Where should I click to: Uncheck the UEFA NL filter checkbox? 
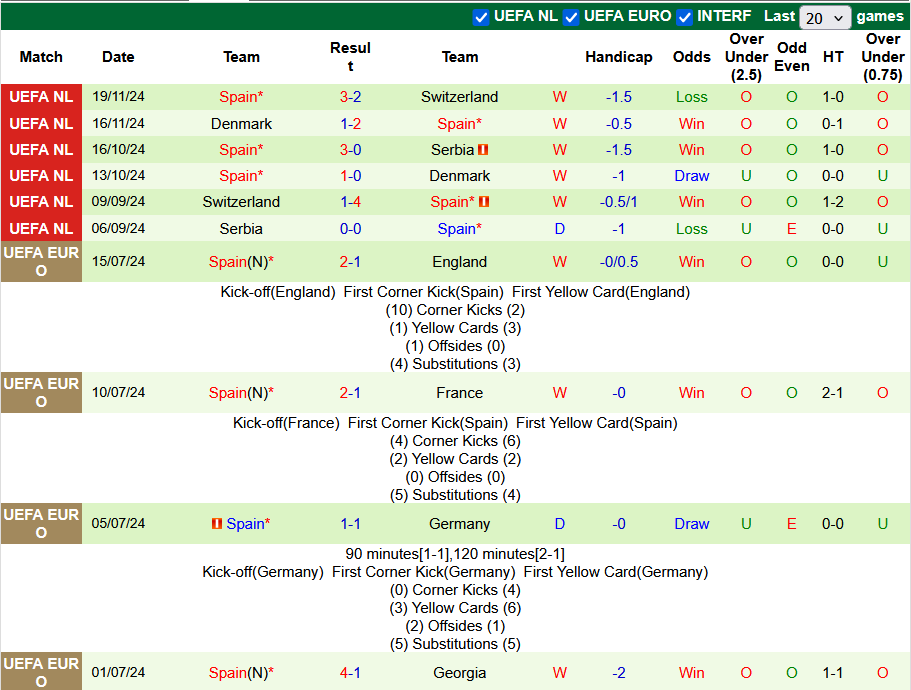point(481,17)
